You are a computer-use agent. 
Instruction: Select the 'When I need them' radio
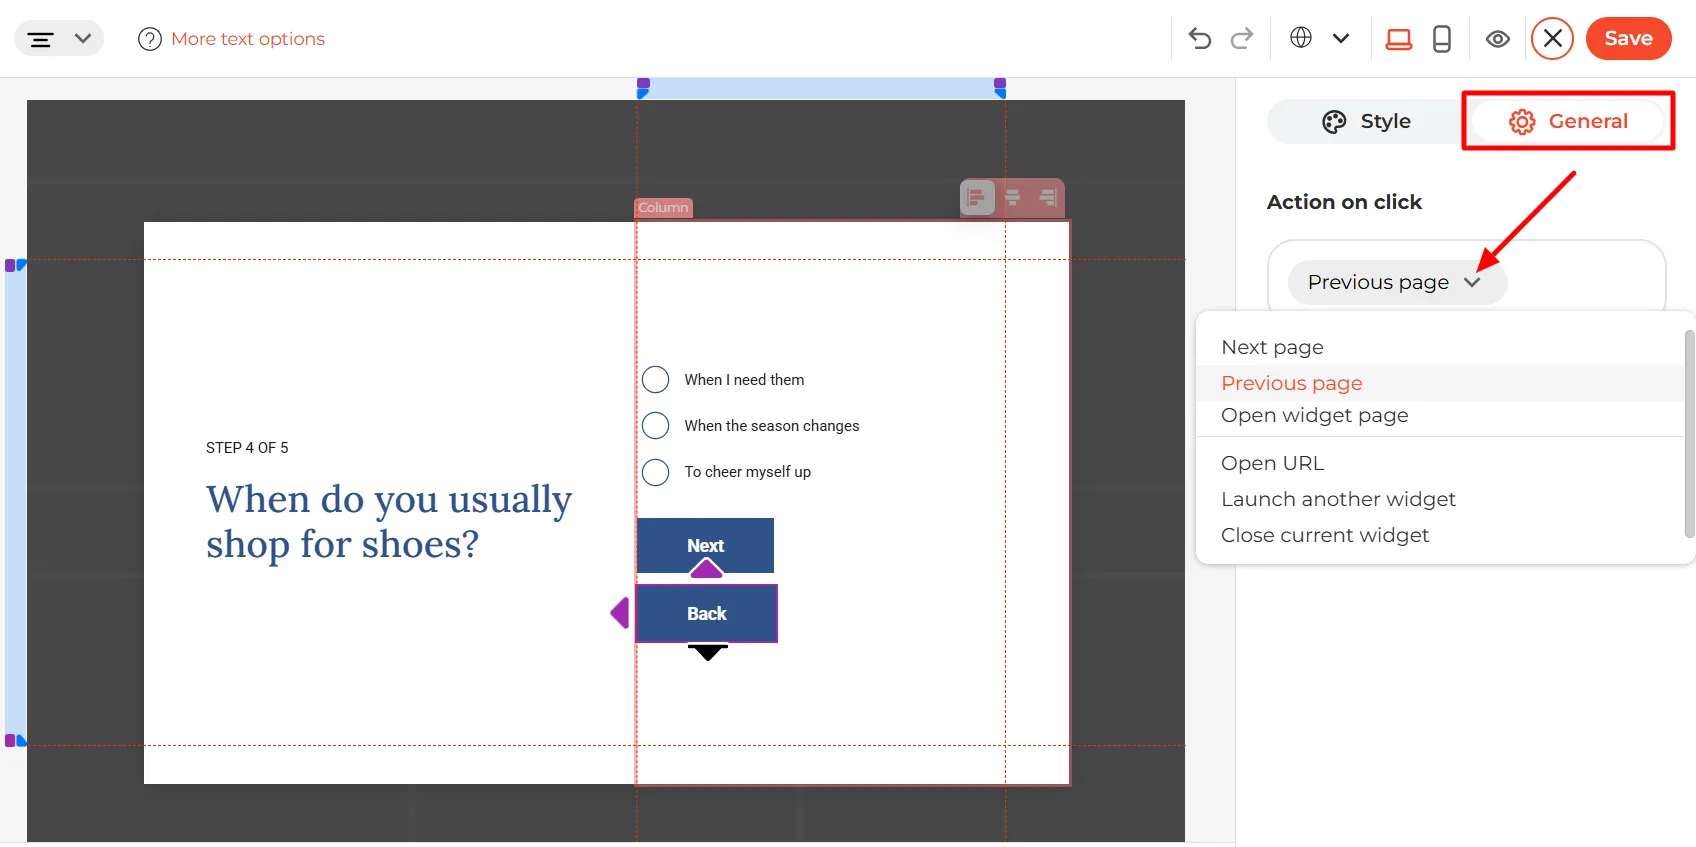click(655, 380)
